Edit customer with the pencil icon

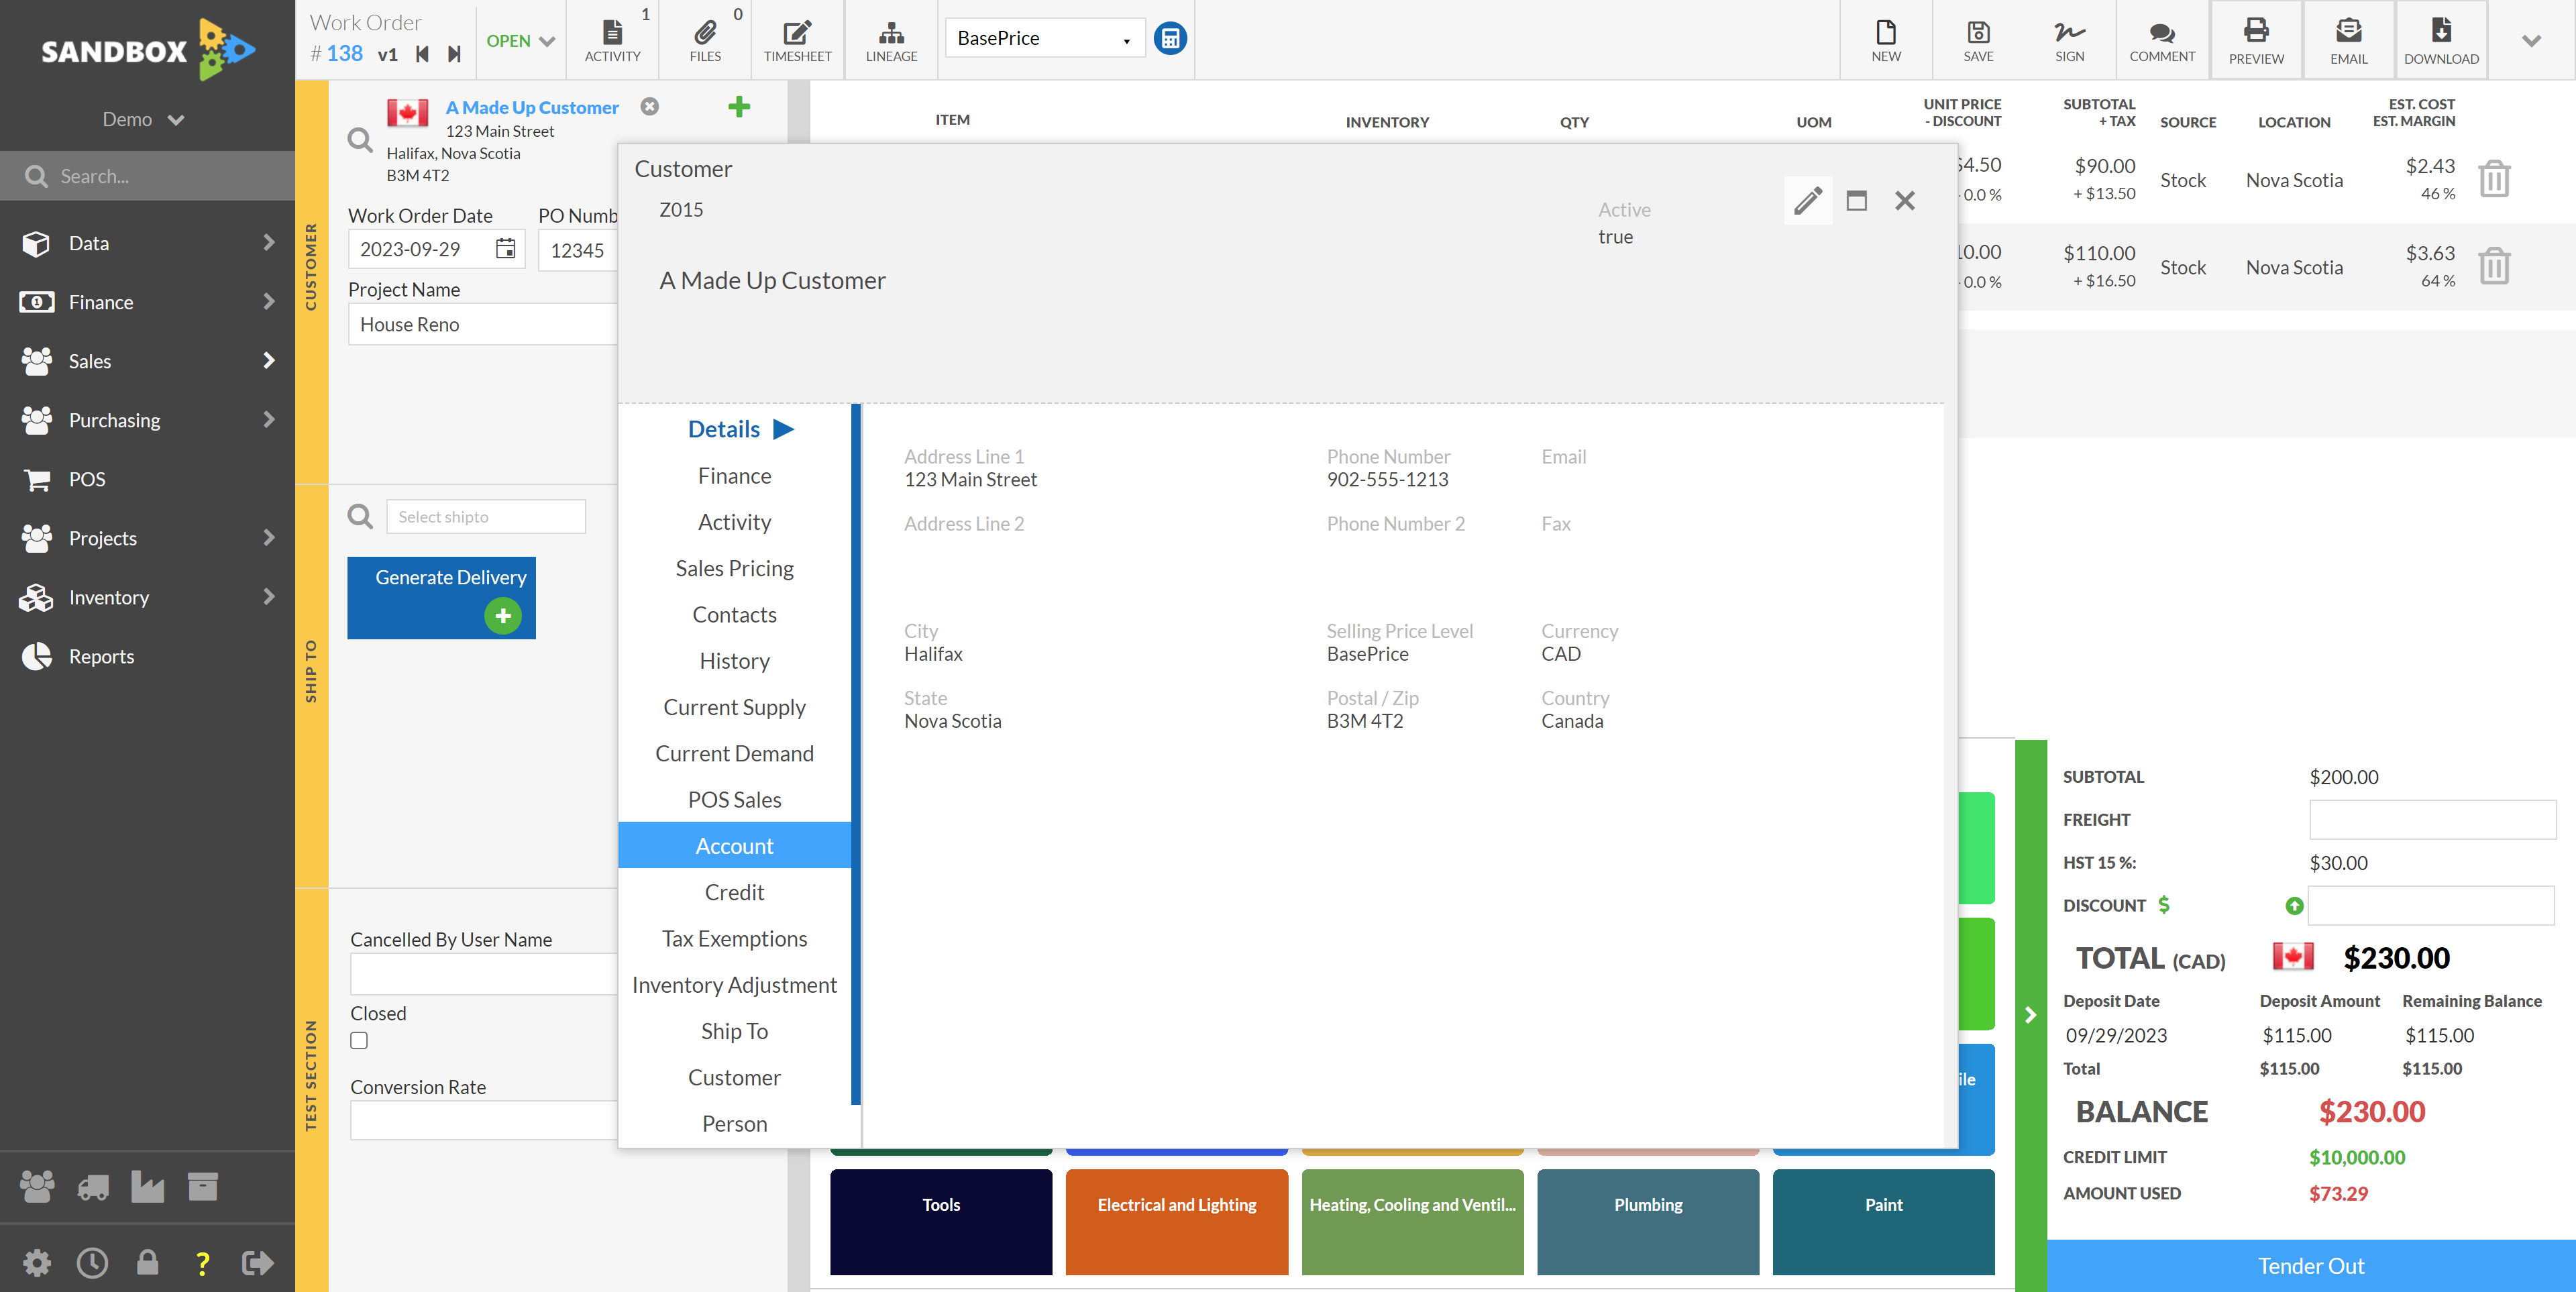[1808, 200]
